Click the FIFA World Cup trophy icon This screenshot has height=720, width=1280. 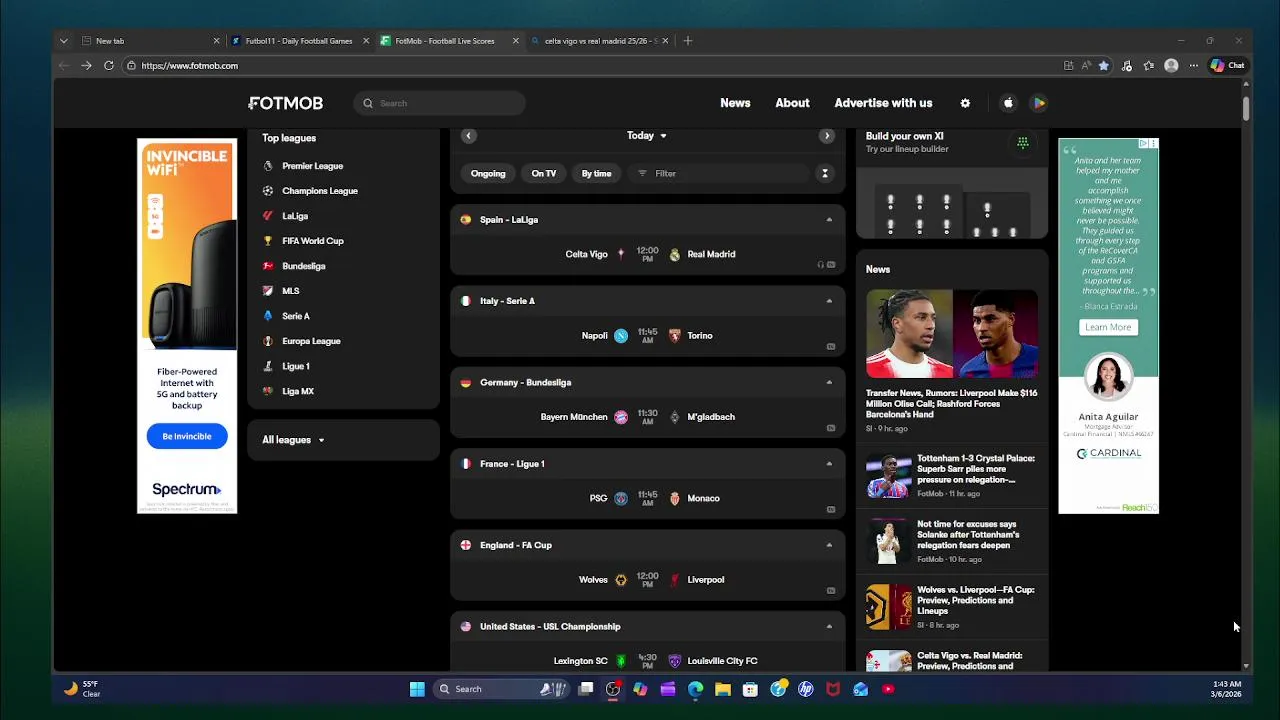click(268, 241)
